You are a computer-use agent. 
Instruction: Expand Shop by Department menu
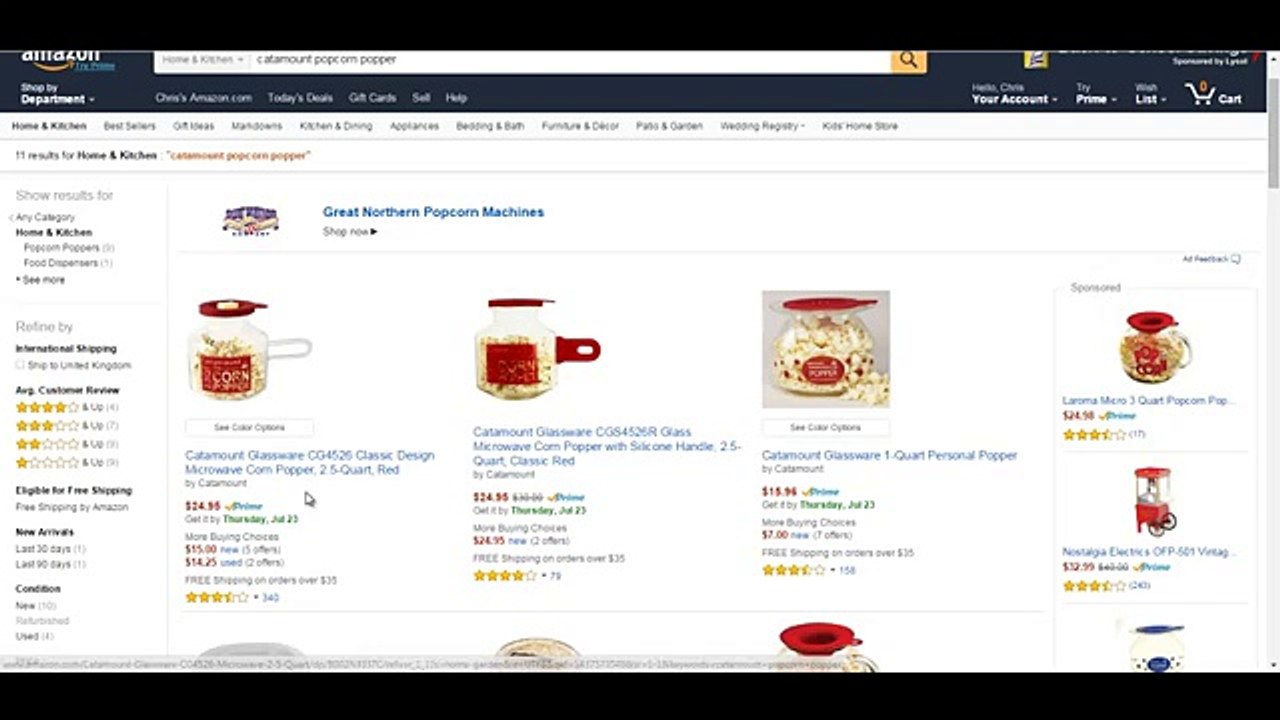pos(57,94)
